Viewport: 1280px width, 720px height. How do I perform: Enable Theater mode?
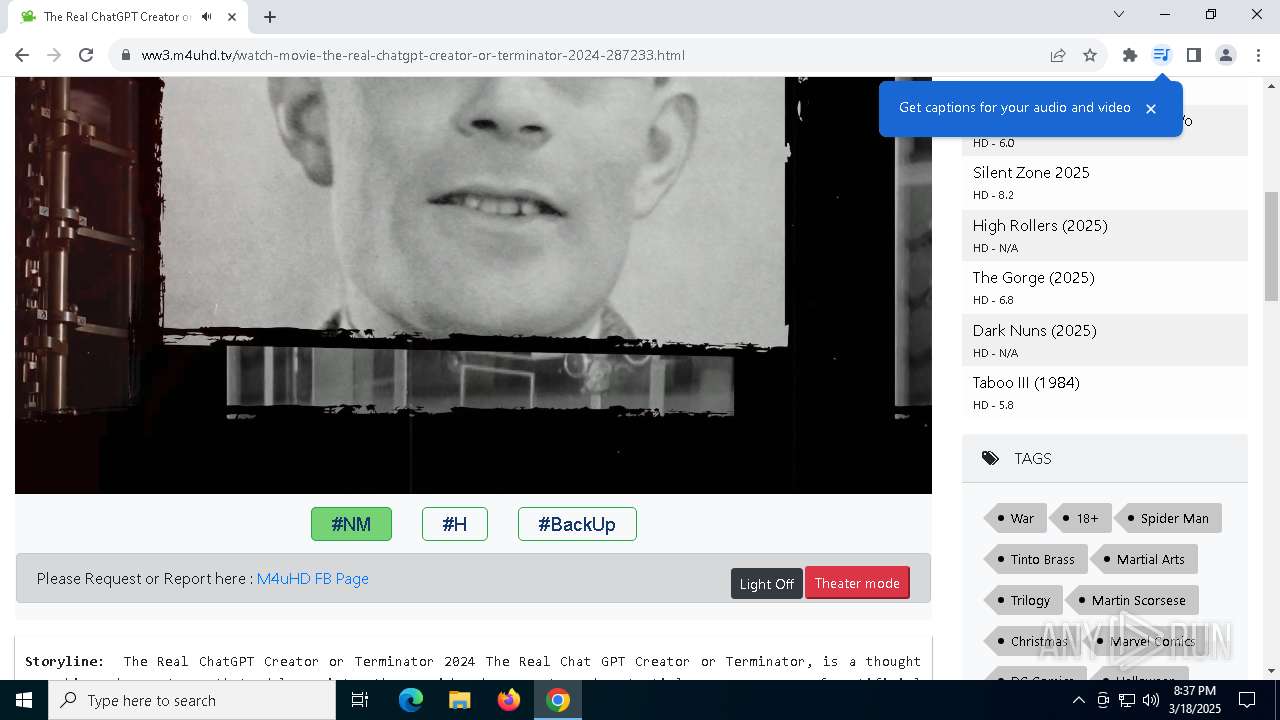click(857, 583)
